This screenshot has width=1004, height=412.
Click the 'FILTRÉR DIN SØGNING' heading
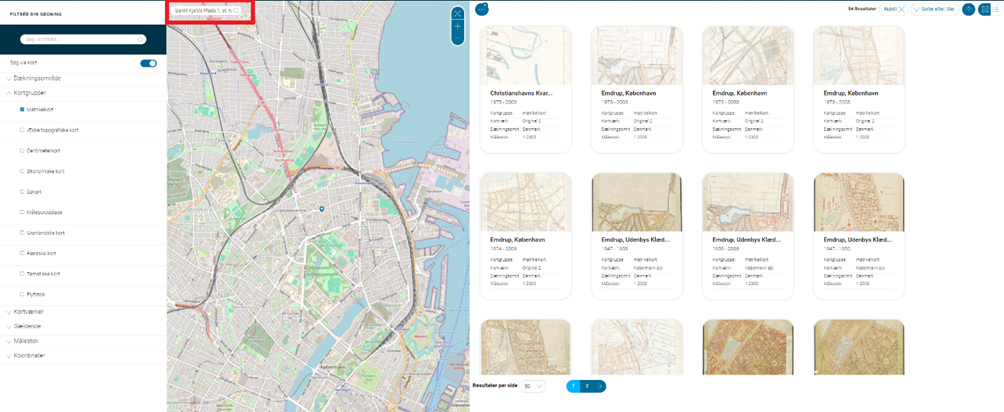click(x=36, y=14)
